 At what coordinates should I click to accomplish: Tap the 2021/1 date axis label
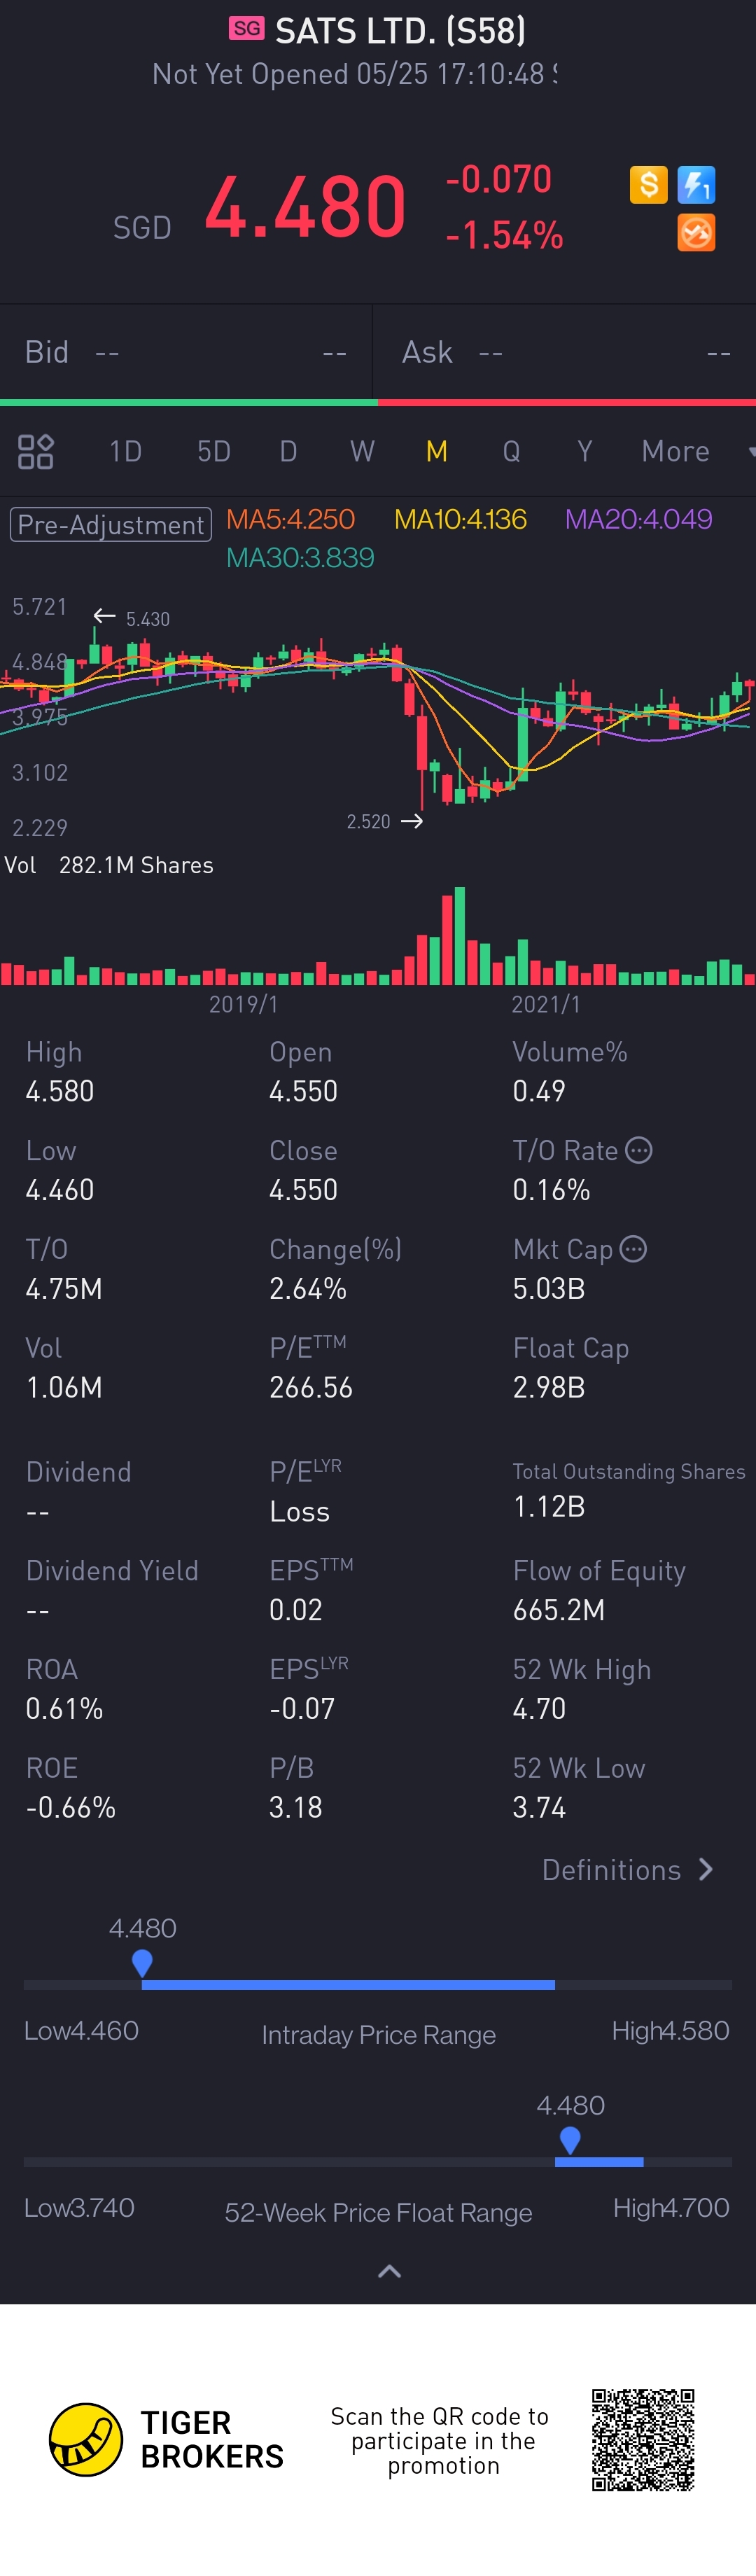pyautogui.click(x=545, y=1004)
